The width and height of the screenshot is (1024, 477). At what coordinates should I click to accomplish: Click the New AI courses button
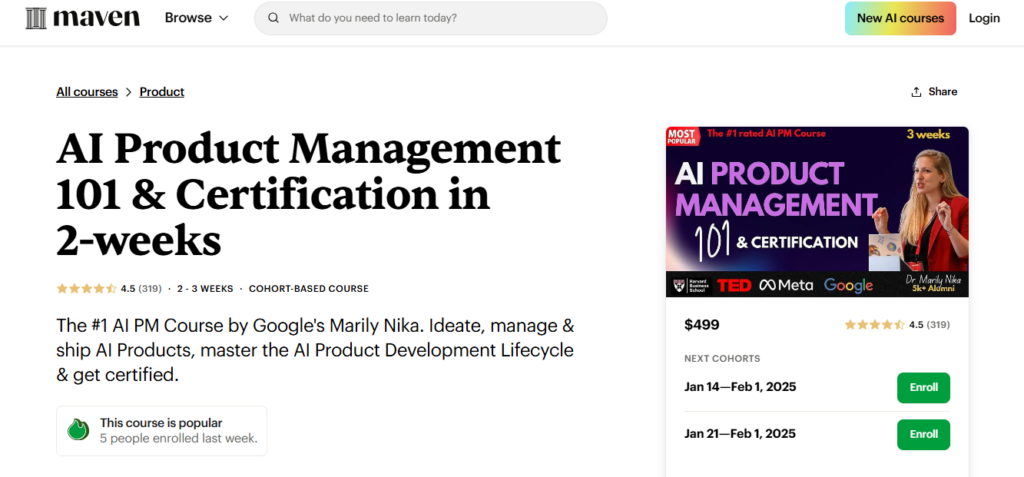(900, 18)
